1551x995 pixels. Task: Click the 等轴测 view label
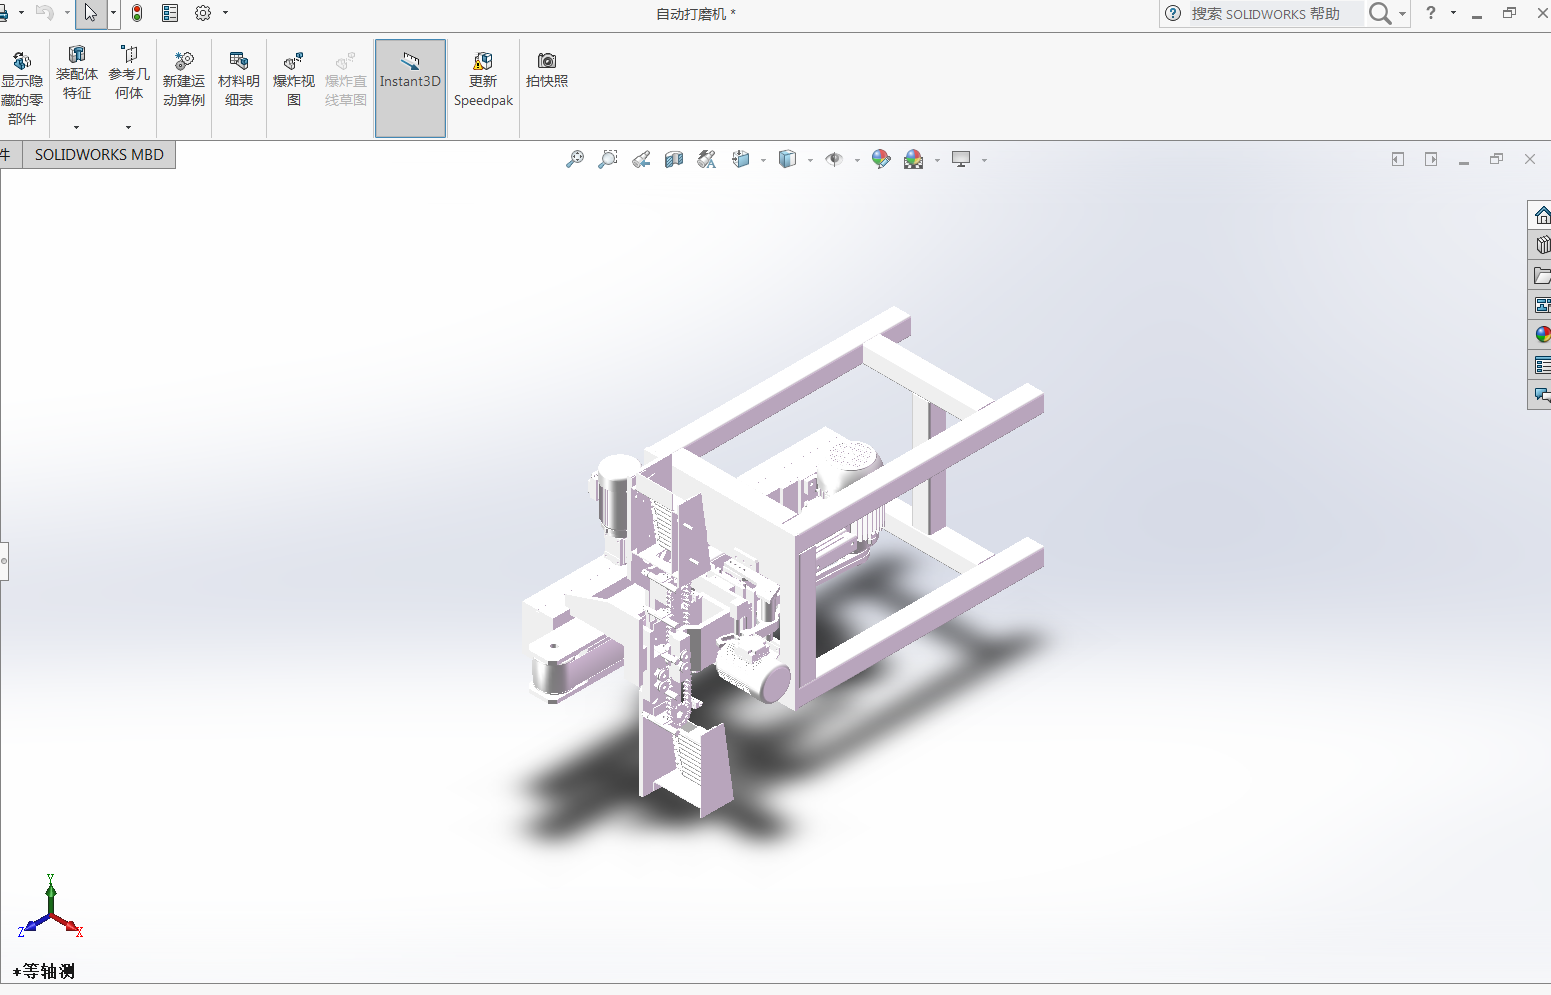coord(44,971)
